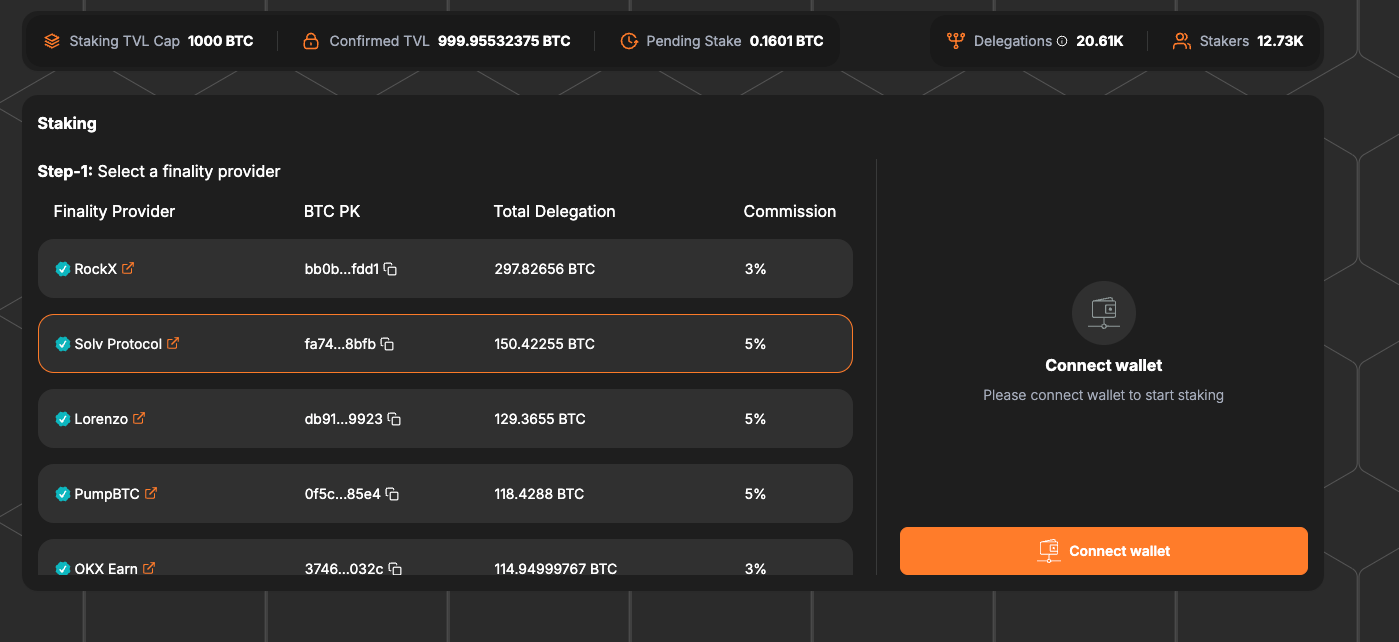Click the Staking section heading
1399x642 pixels.
click(x=67, y=124)
